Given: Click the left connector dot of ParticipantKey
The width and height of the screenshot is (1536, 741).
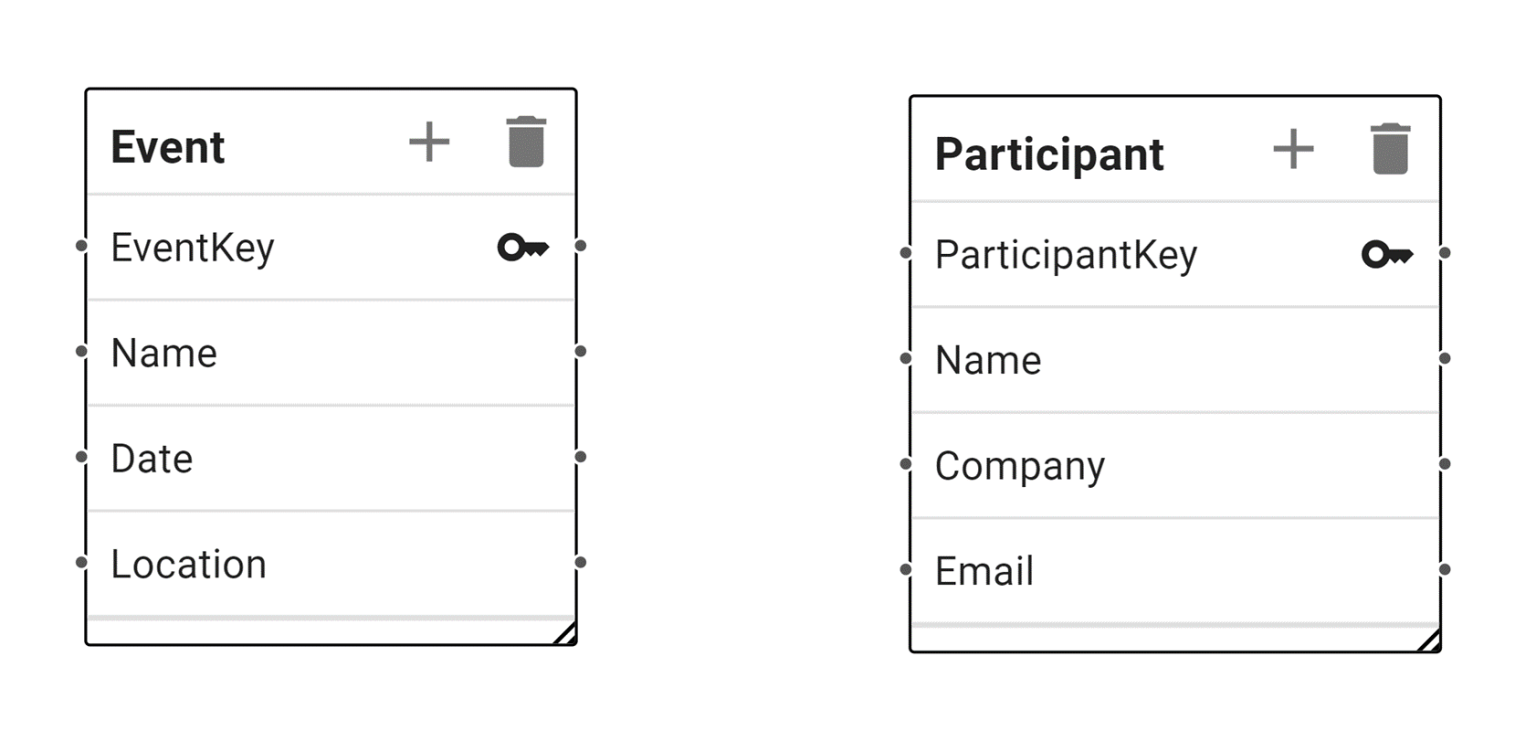Looking at the screenshot, I should 906,253.
